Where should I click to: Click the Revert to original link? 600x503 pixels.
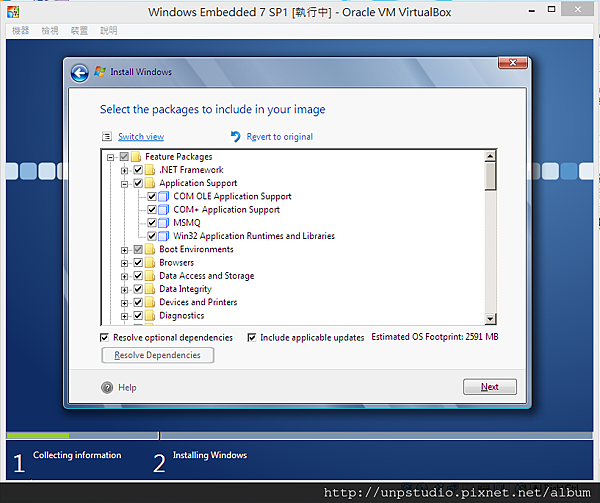click(280, 137)
